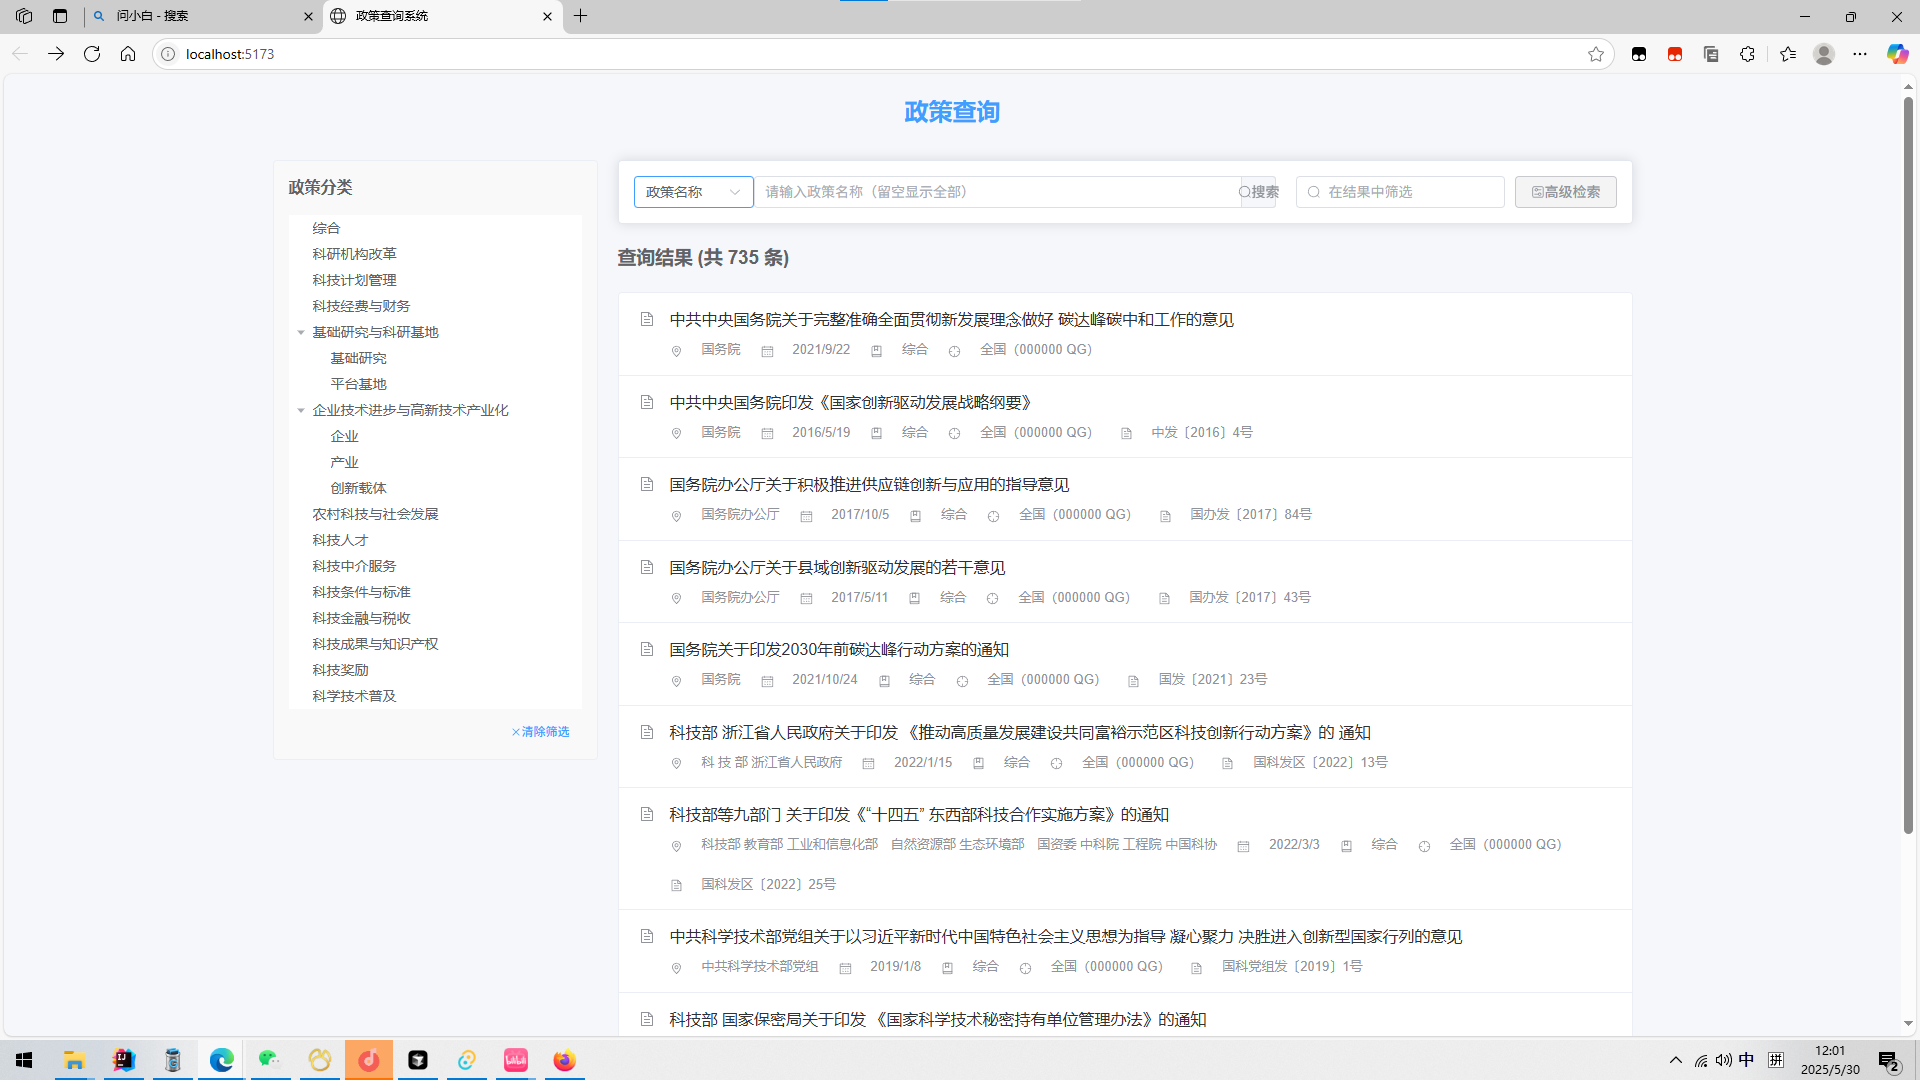Switch to the 问小白 - 搜索 tab
The image size is (1920, 1080).
(x=200, y=16)
